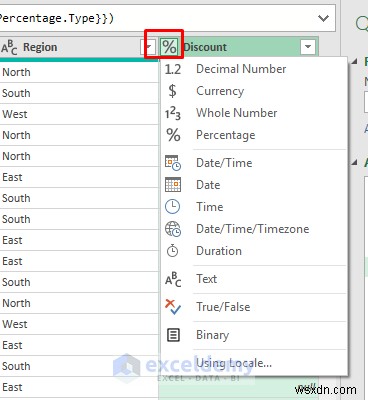Click the Time clock icon
The height and width of the screenshot is (400, 368).
[x=172, y=207]
